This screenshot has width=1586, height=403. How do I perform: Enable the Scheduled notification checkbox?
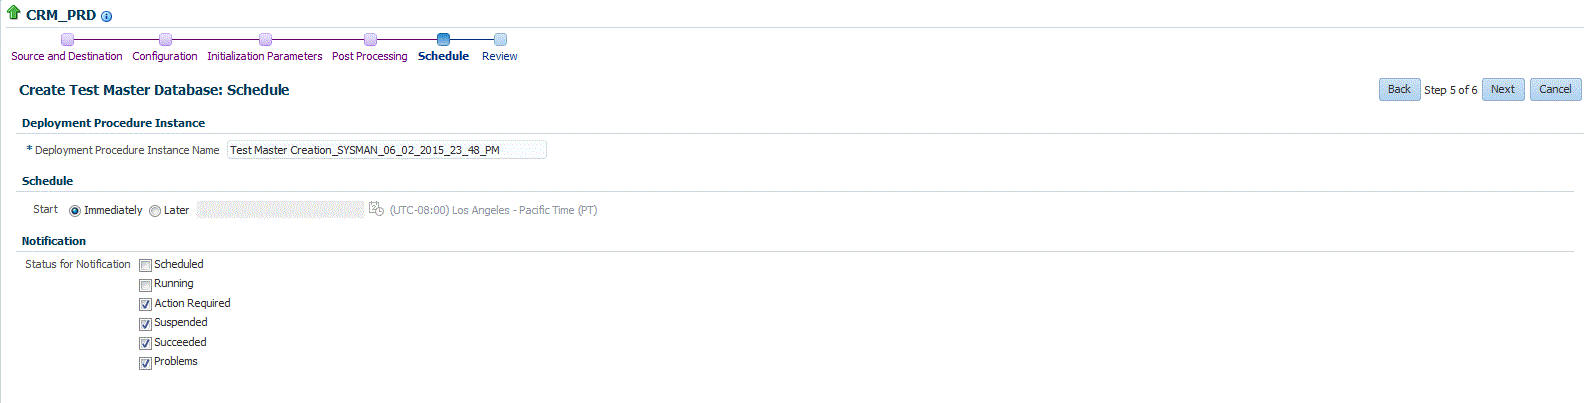(x=145, y=265)
